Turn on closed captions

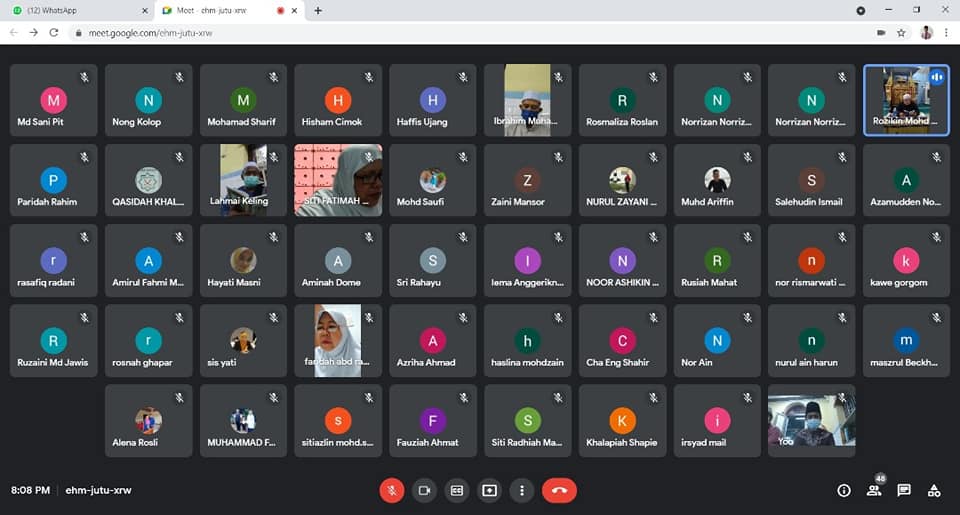[457, 490]
